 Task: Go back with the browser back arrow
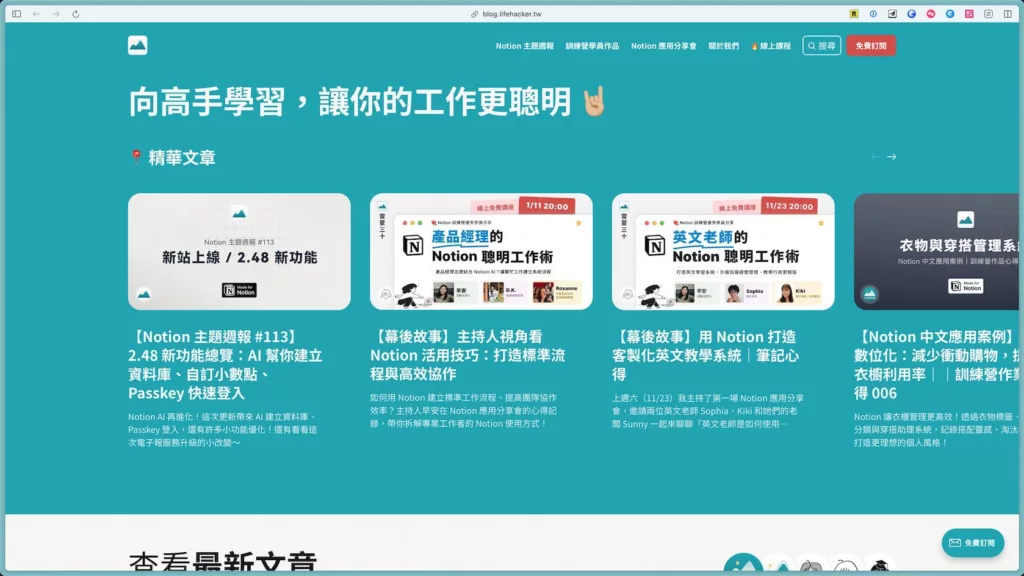coord(37,14)
